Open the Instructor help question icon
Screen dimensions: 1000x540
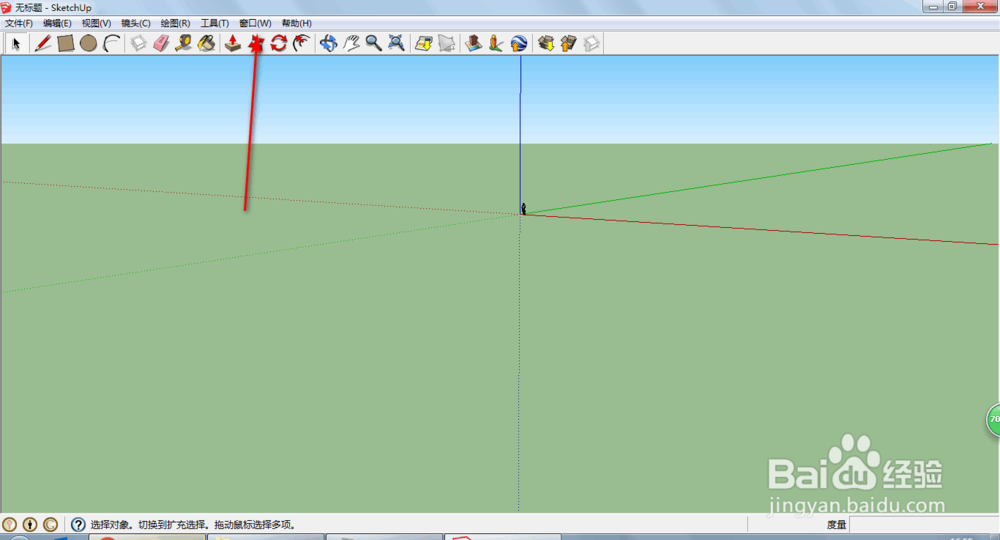pyautogui.click(x=78, y=525)
